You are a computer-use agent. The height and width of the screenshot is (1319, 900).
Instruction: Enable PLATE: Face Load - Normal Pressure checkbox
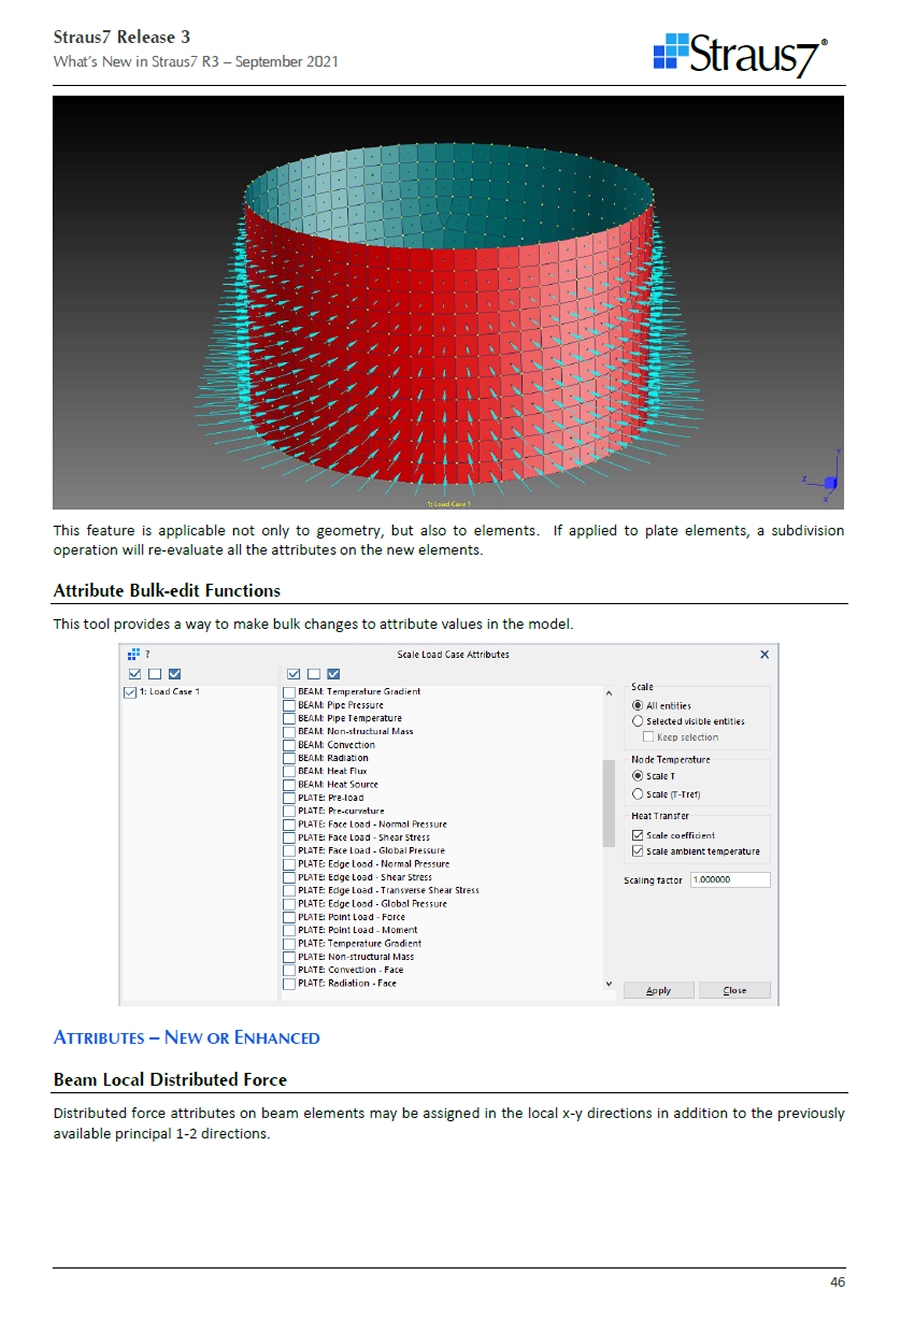point(289,825)
